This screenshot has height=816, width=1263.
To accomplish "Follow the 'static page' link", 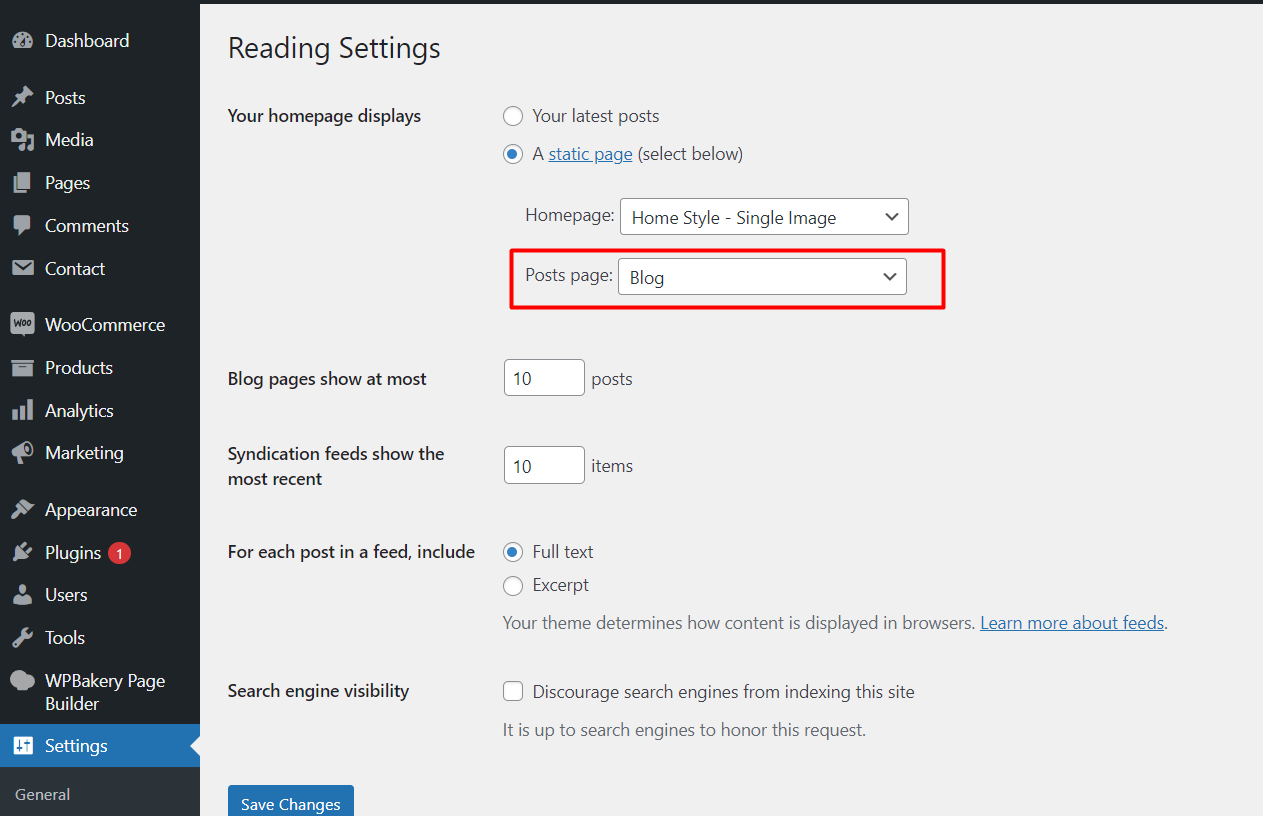I will pyautogui.click(x=590, y=154).
